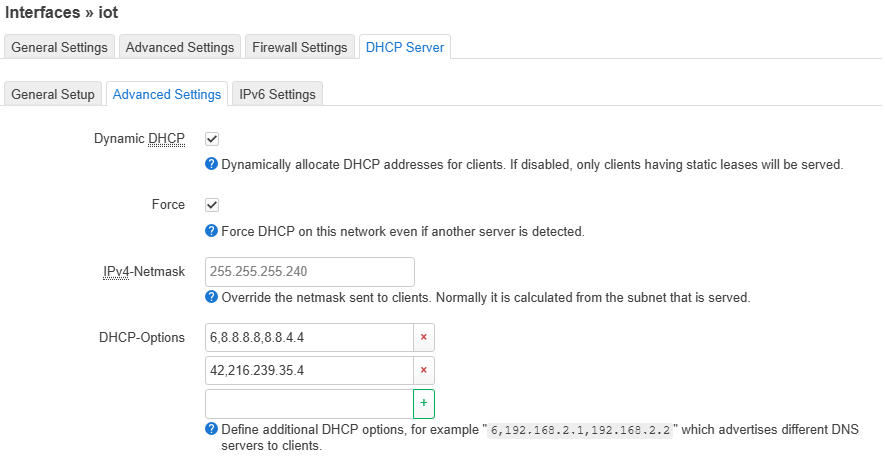Click the empty new DHCP option field

(309, 404)
